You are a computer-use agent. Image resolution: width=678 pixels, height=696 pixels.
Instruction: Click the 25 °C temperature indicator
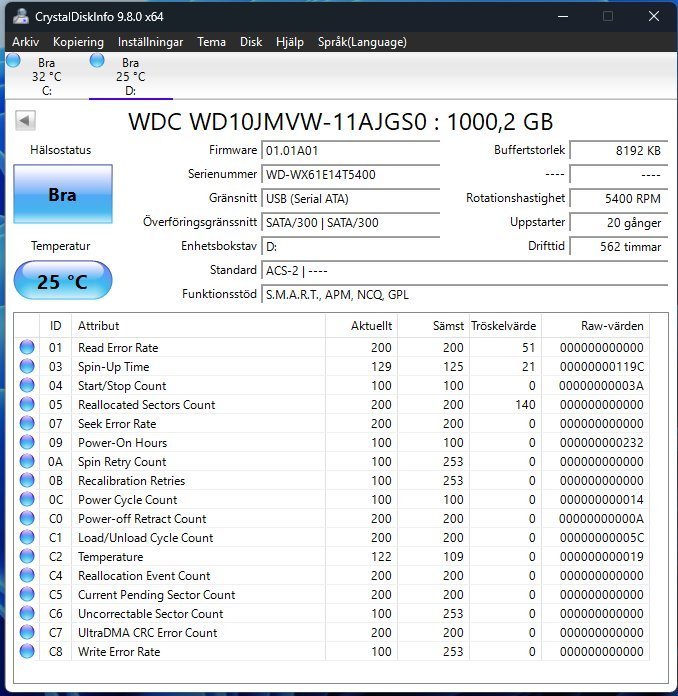tap(62, 282)
